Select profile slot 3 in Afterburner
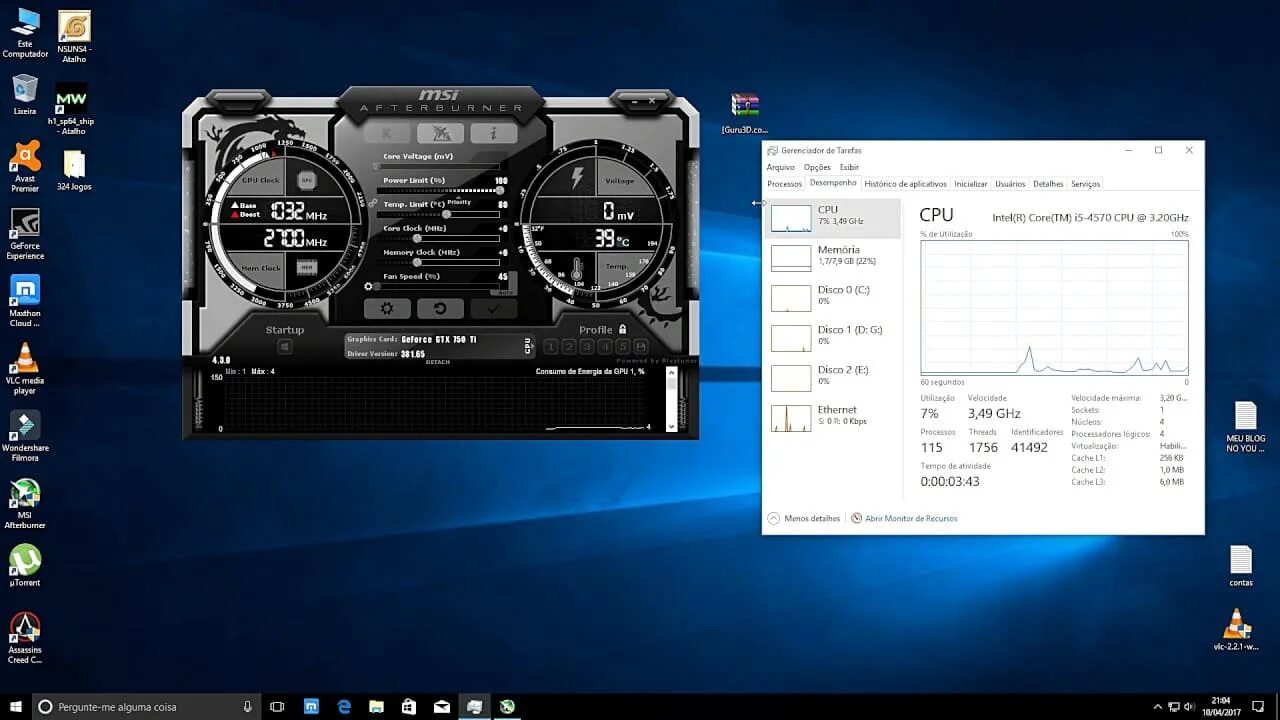This screenshot has width=1280, height=720. point(586,347)
